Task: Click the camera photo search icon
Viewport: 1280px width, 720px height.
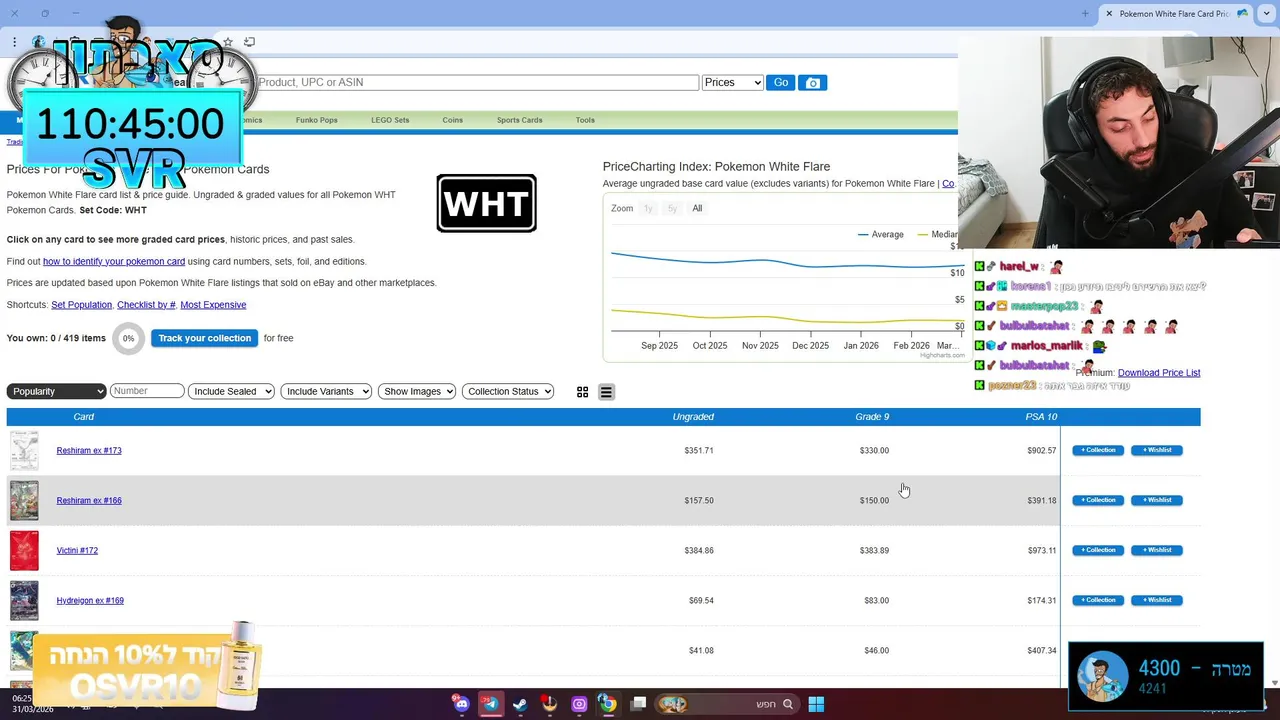Action: click(813, 83)
